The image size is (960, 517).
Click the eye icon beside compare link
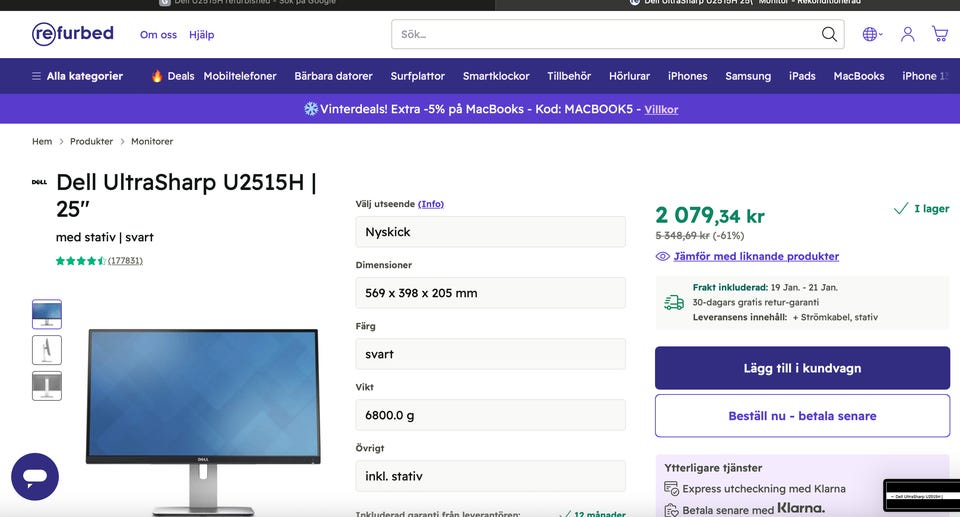point(662,257)
